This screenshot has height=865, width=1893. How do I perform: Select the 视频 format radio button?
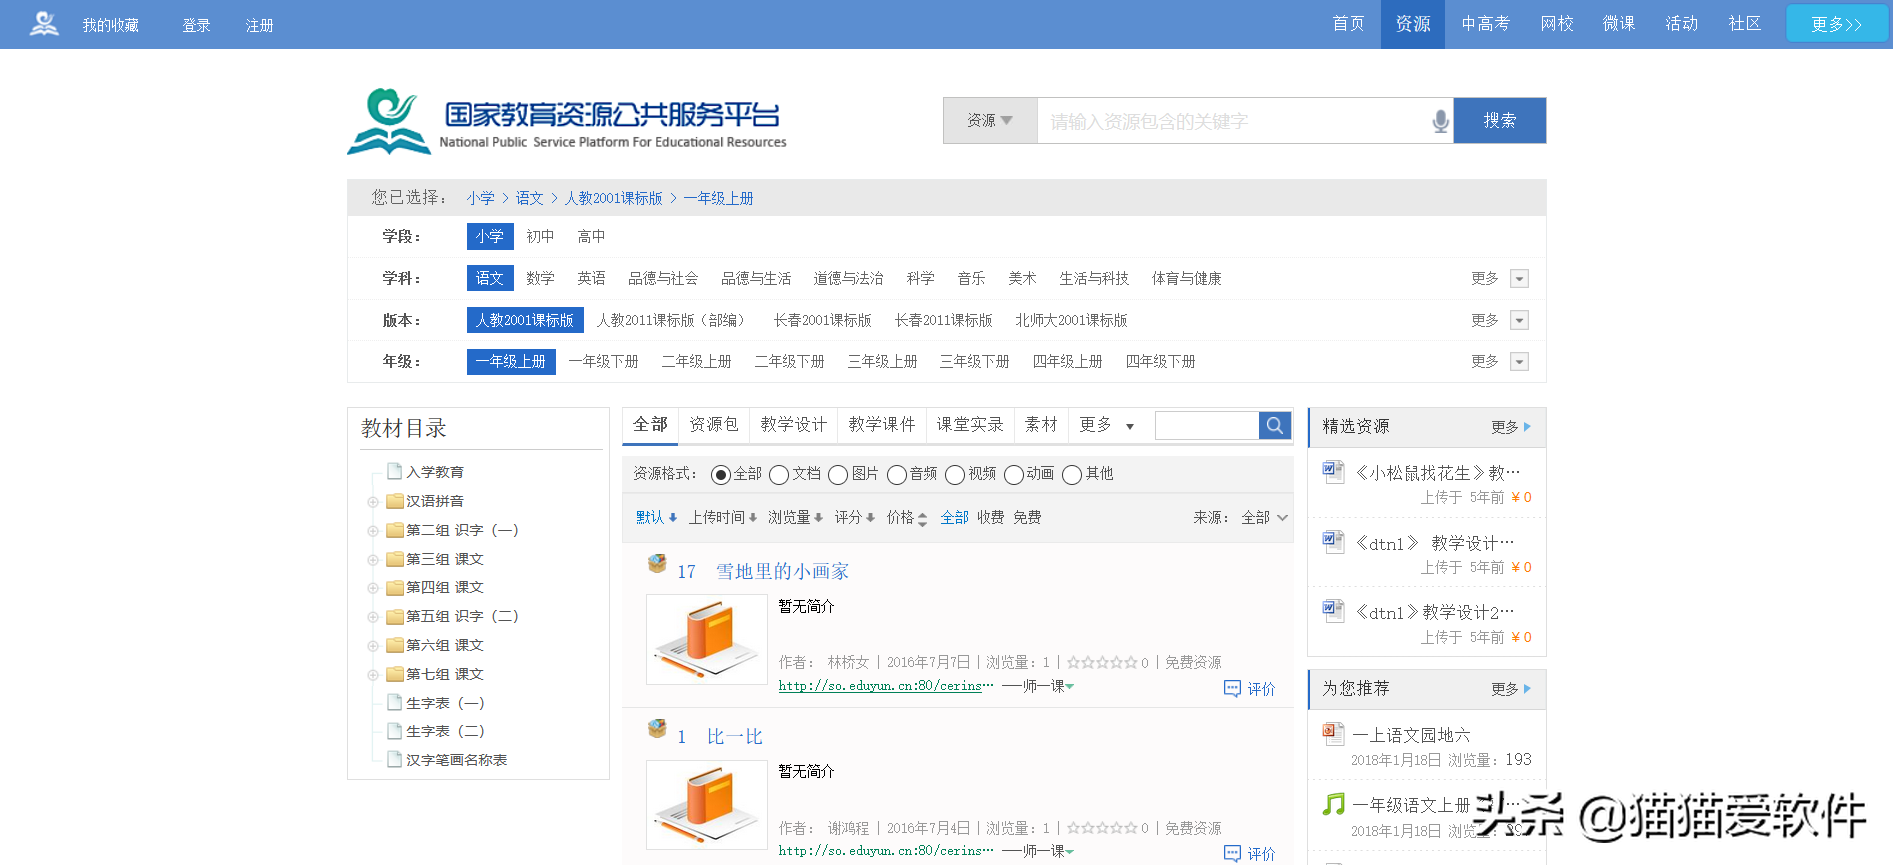pyautogui.click(x=955, y=474)
